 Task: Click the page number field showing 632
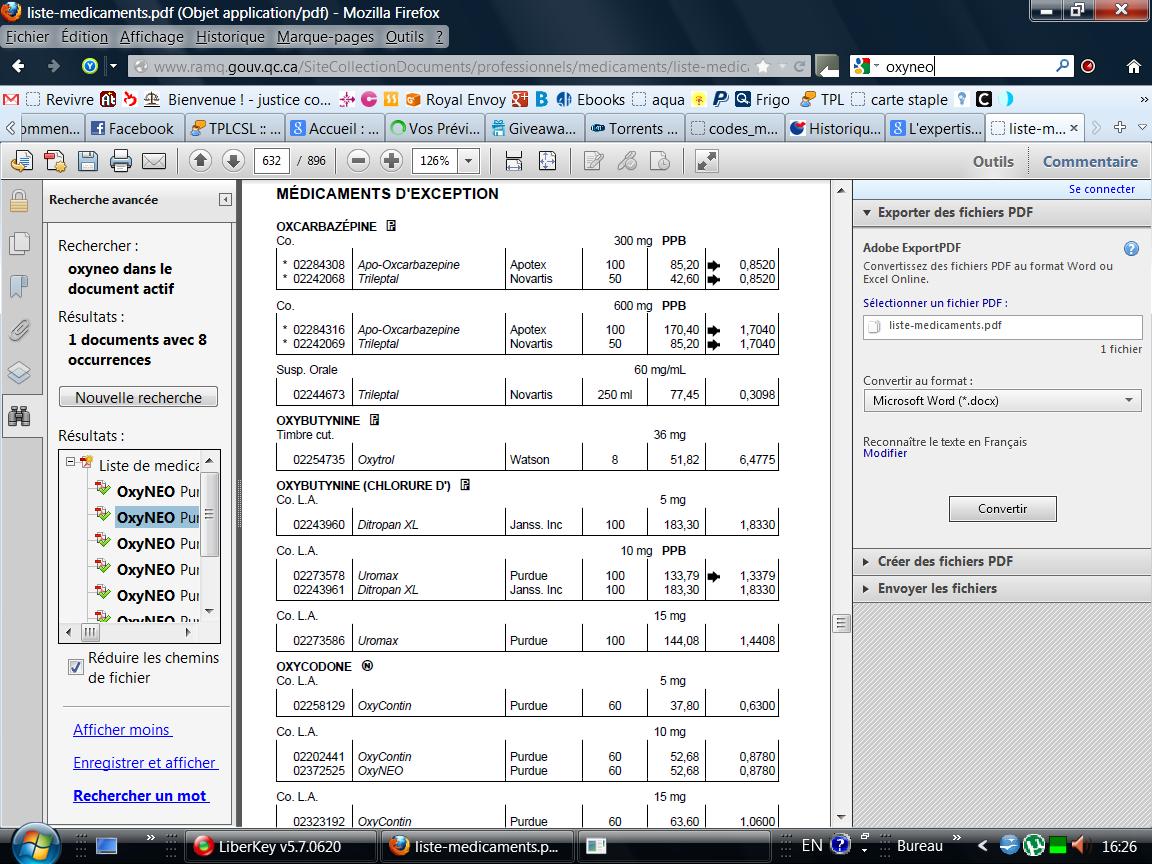click(271, 161)
